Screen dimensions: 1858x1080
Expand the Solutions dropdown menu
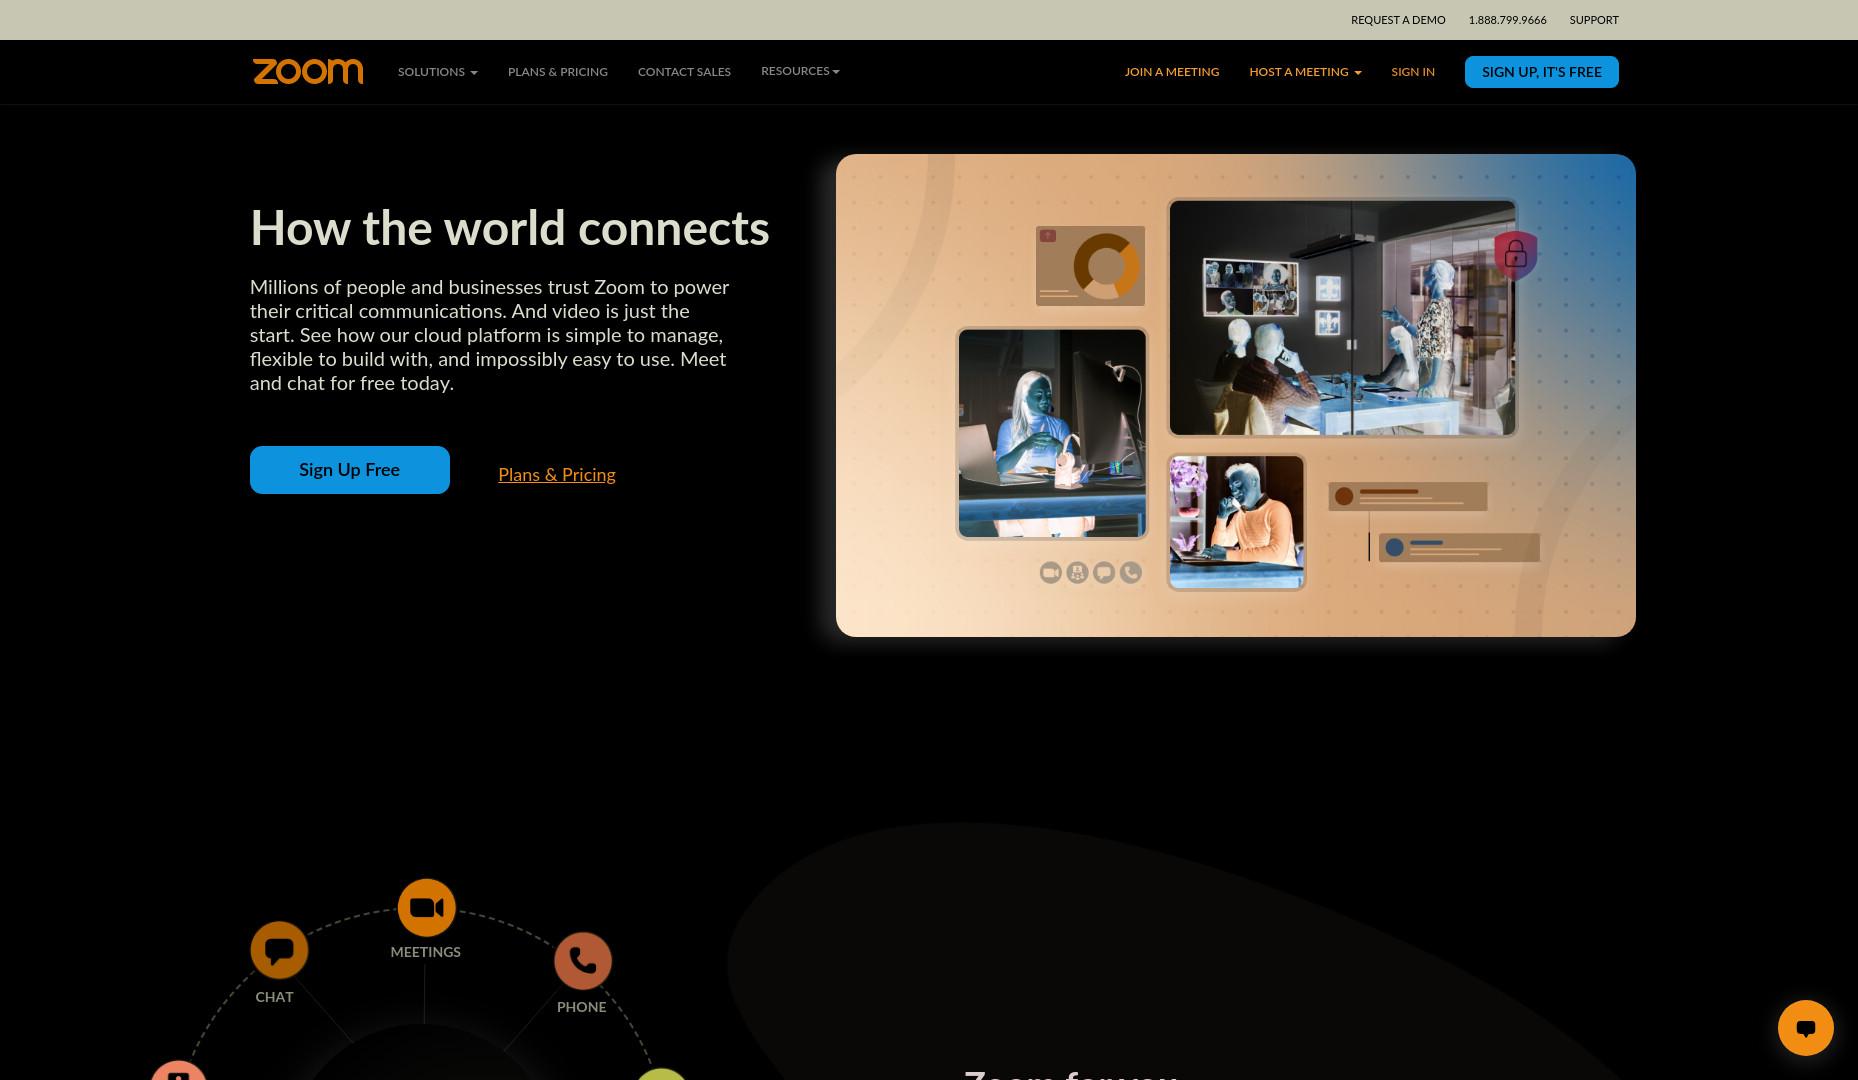coord(438,72)
